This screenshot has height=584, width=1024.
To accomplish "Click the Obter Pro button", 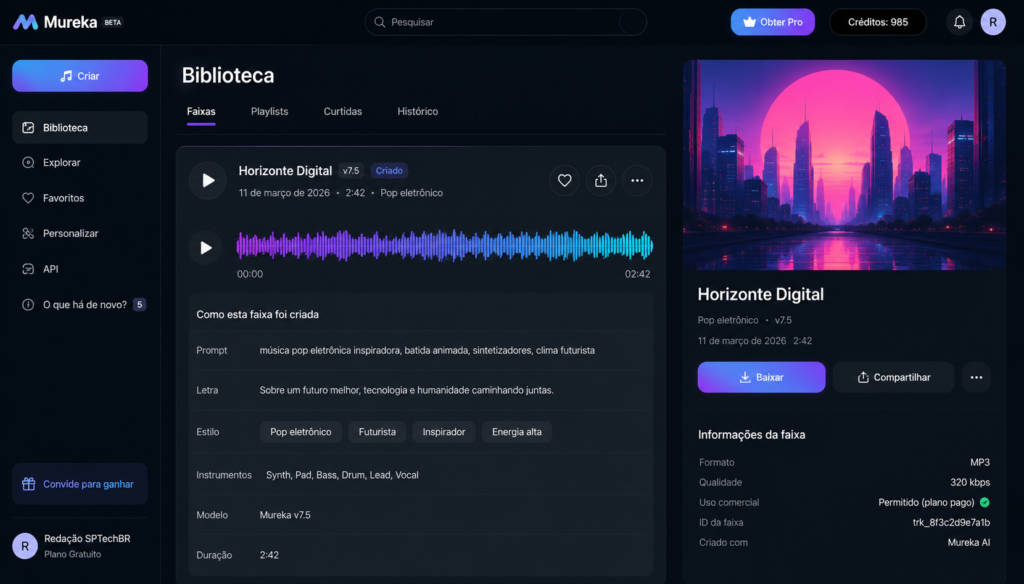I will click(x=773, y=22).
